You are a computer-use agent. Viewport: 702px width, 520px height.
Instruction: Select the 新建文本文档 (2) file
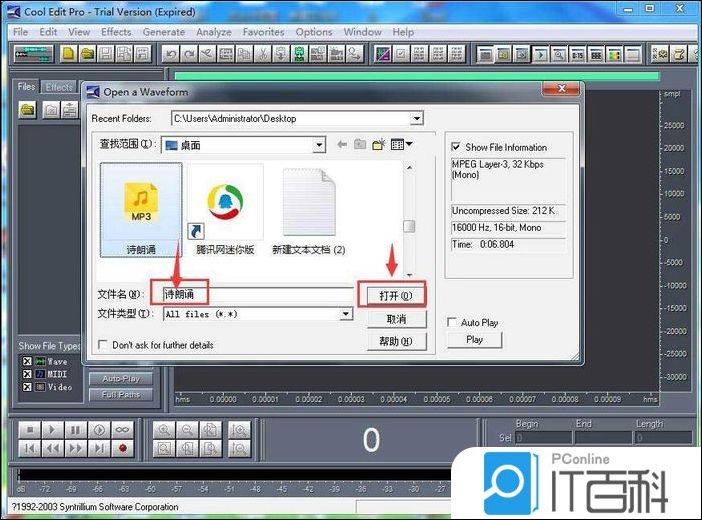coord(308,211)
